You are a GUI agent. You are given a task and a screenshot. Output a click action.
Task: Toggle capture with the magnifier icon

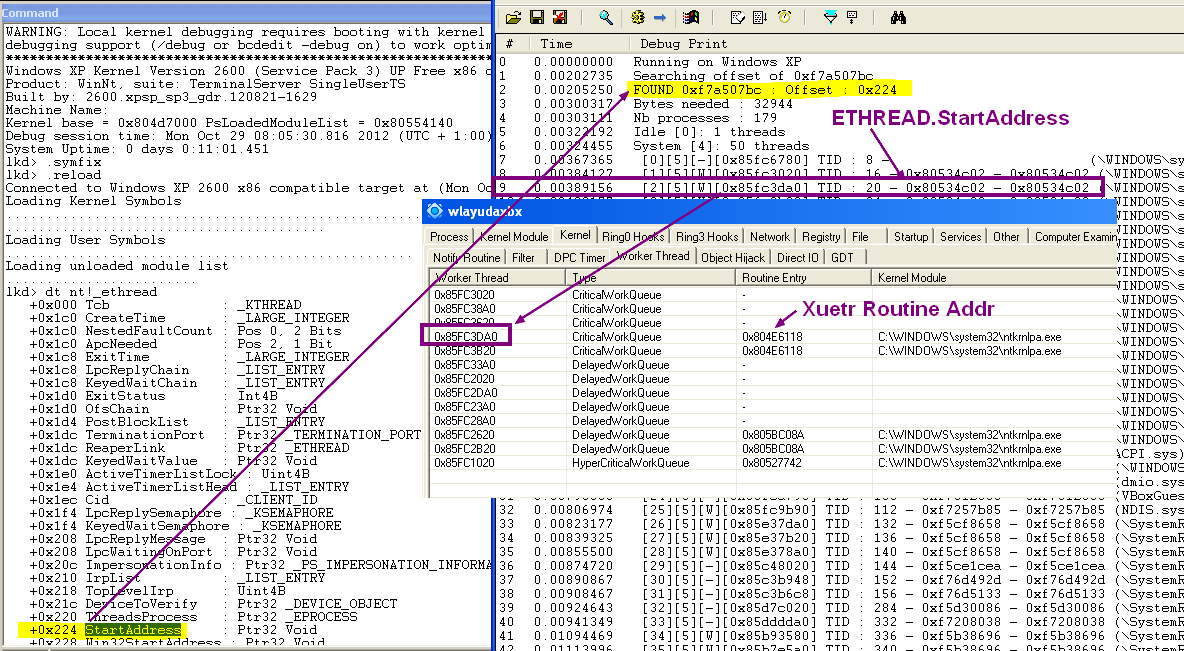[x=606, y=17]
